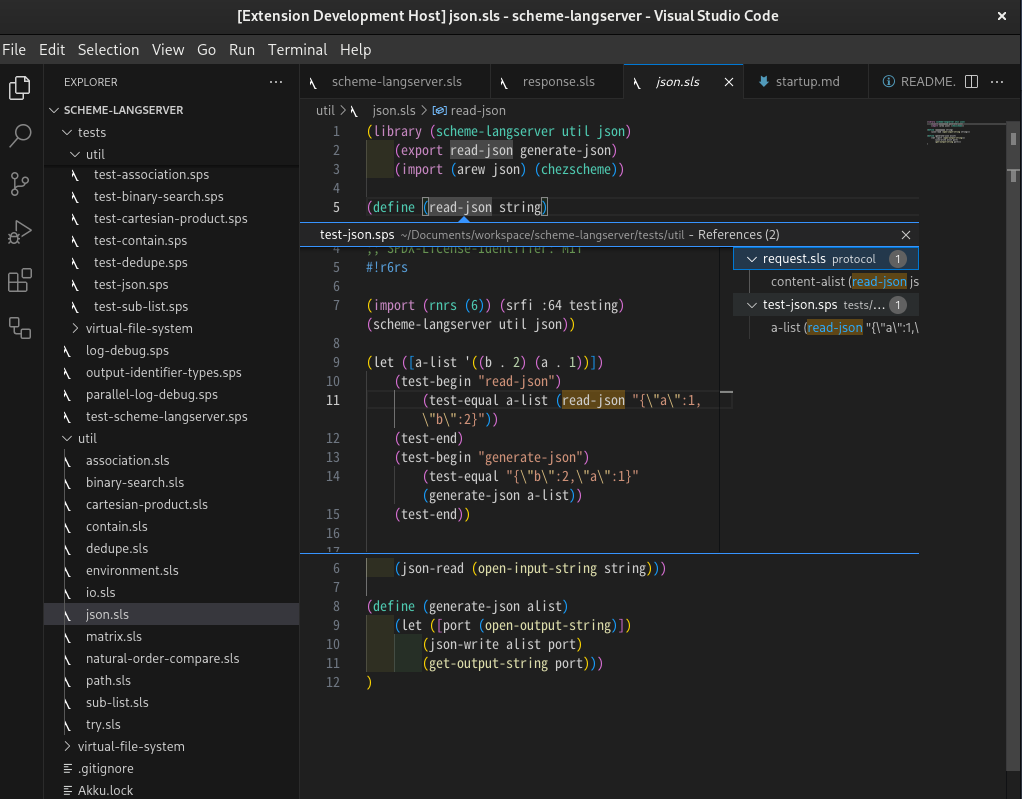Click the response.sls tab lambda icon
Screen dimensions: 1022x799
pos(504,83)
